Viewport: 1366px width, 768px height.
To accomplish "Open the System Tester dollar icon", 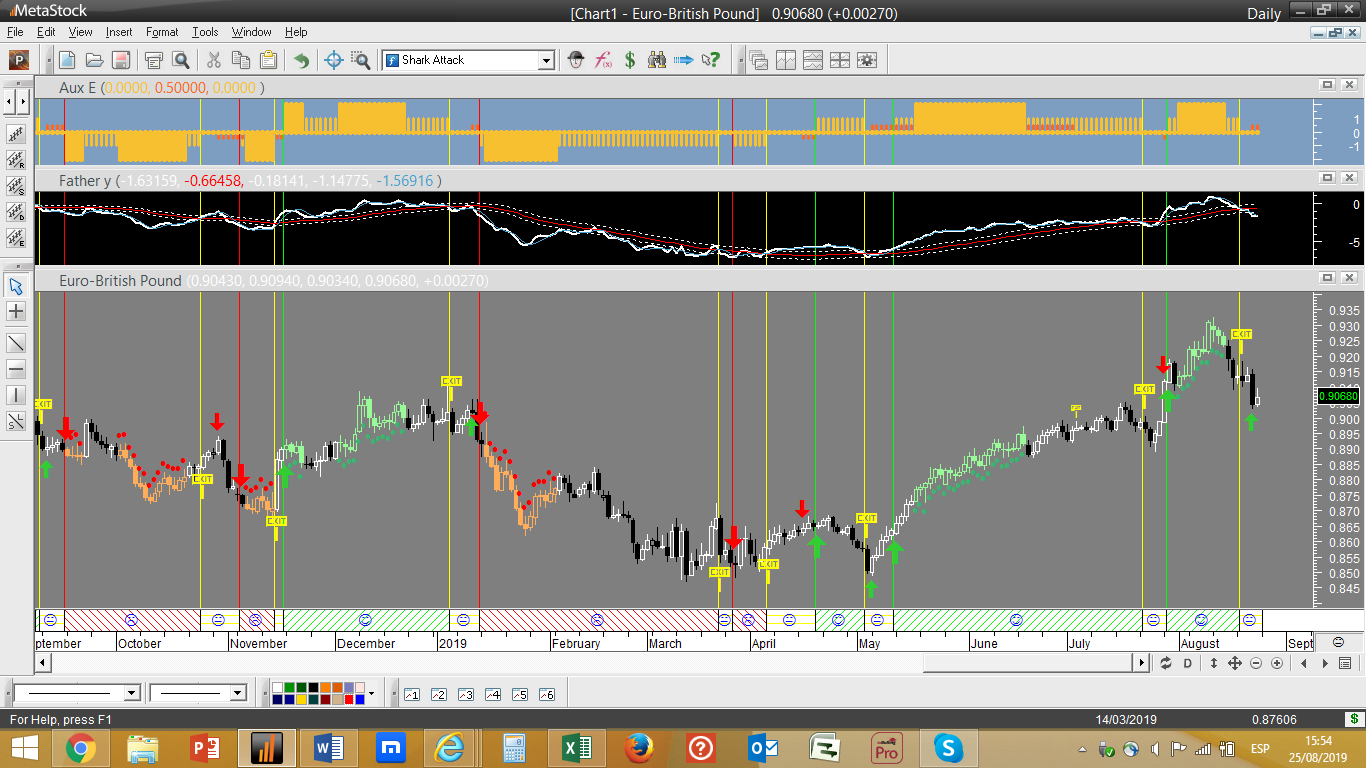I will 630,60.
